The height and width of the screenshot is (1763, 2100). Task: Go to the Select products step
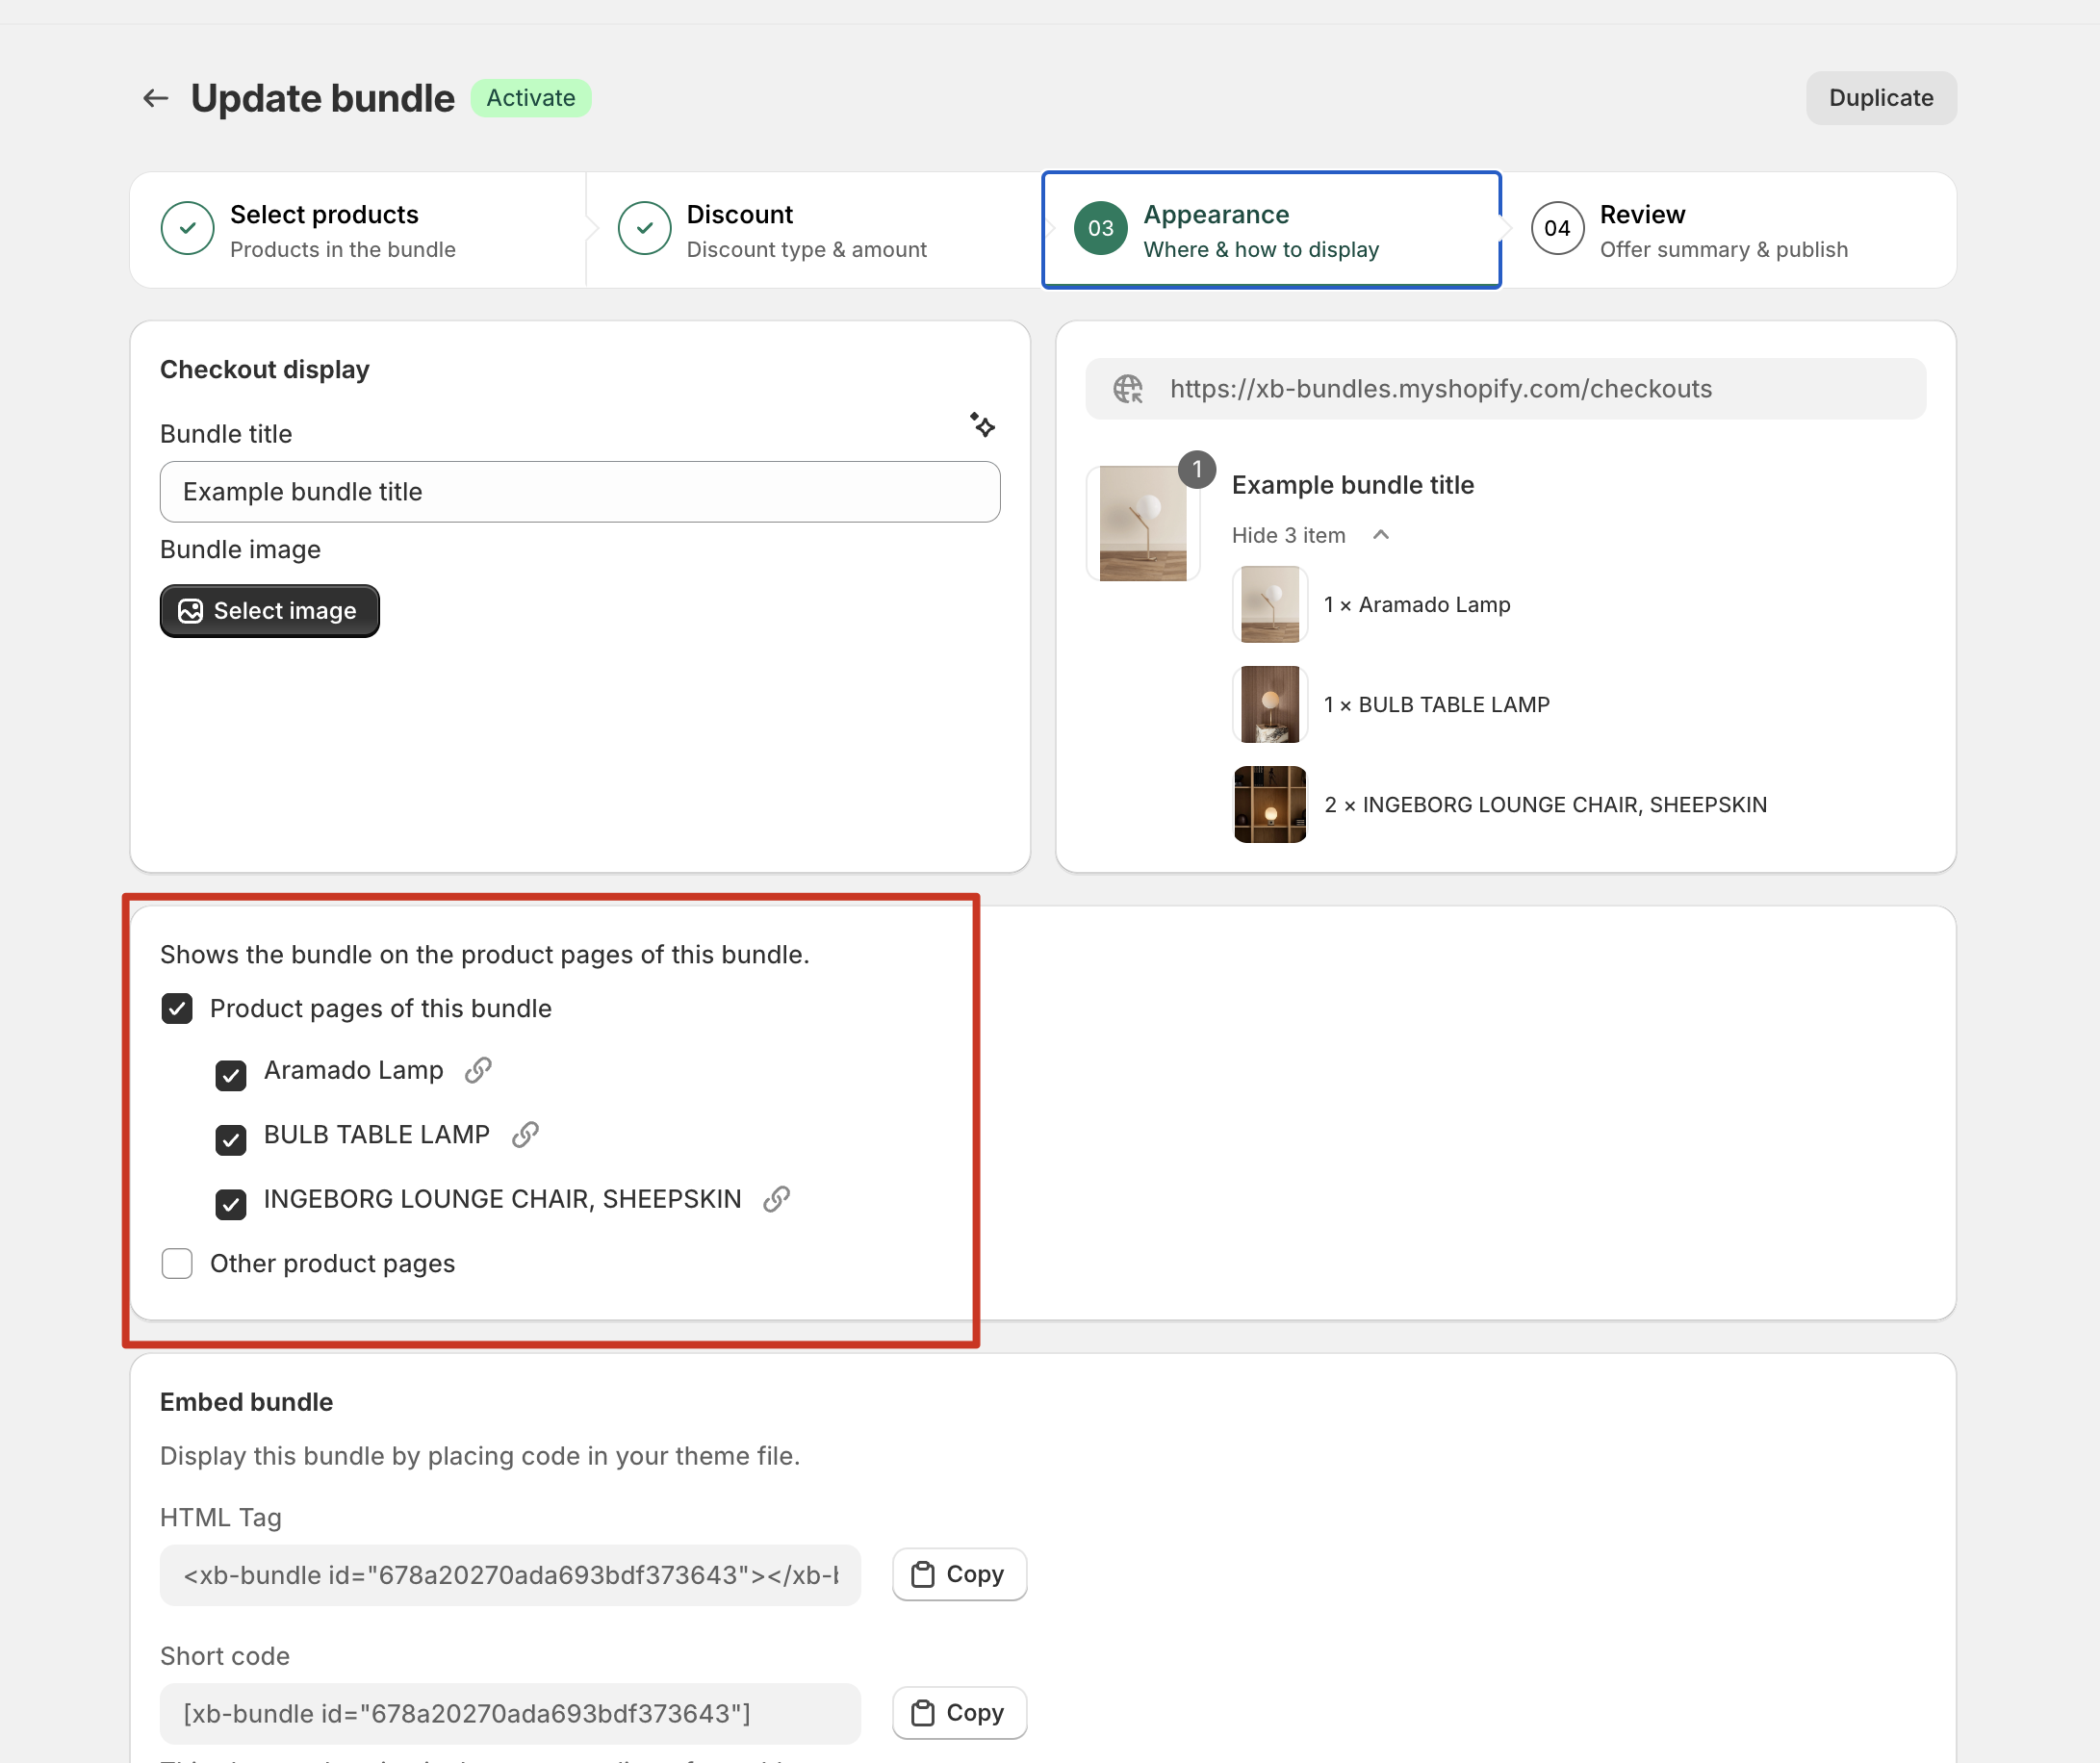pos(358,230)
